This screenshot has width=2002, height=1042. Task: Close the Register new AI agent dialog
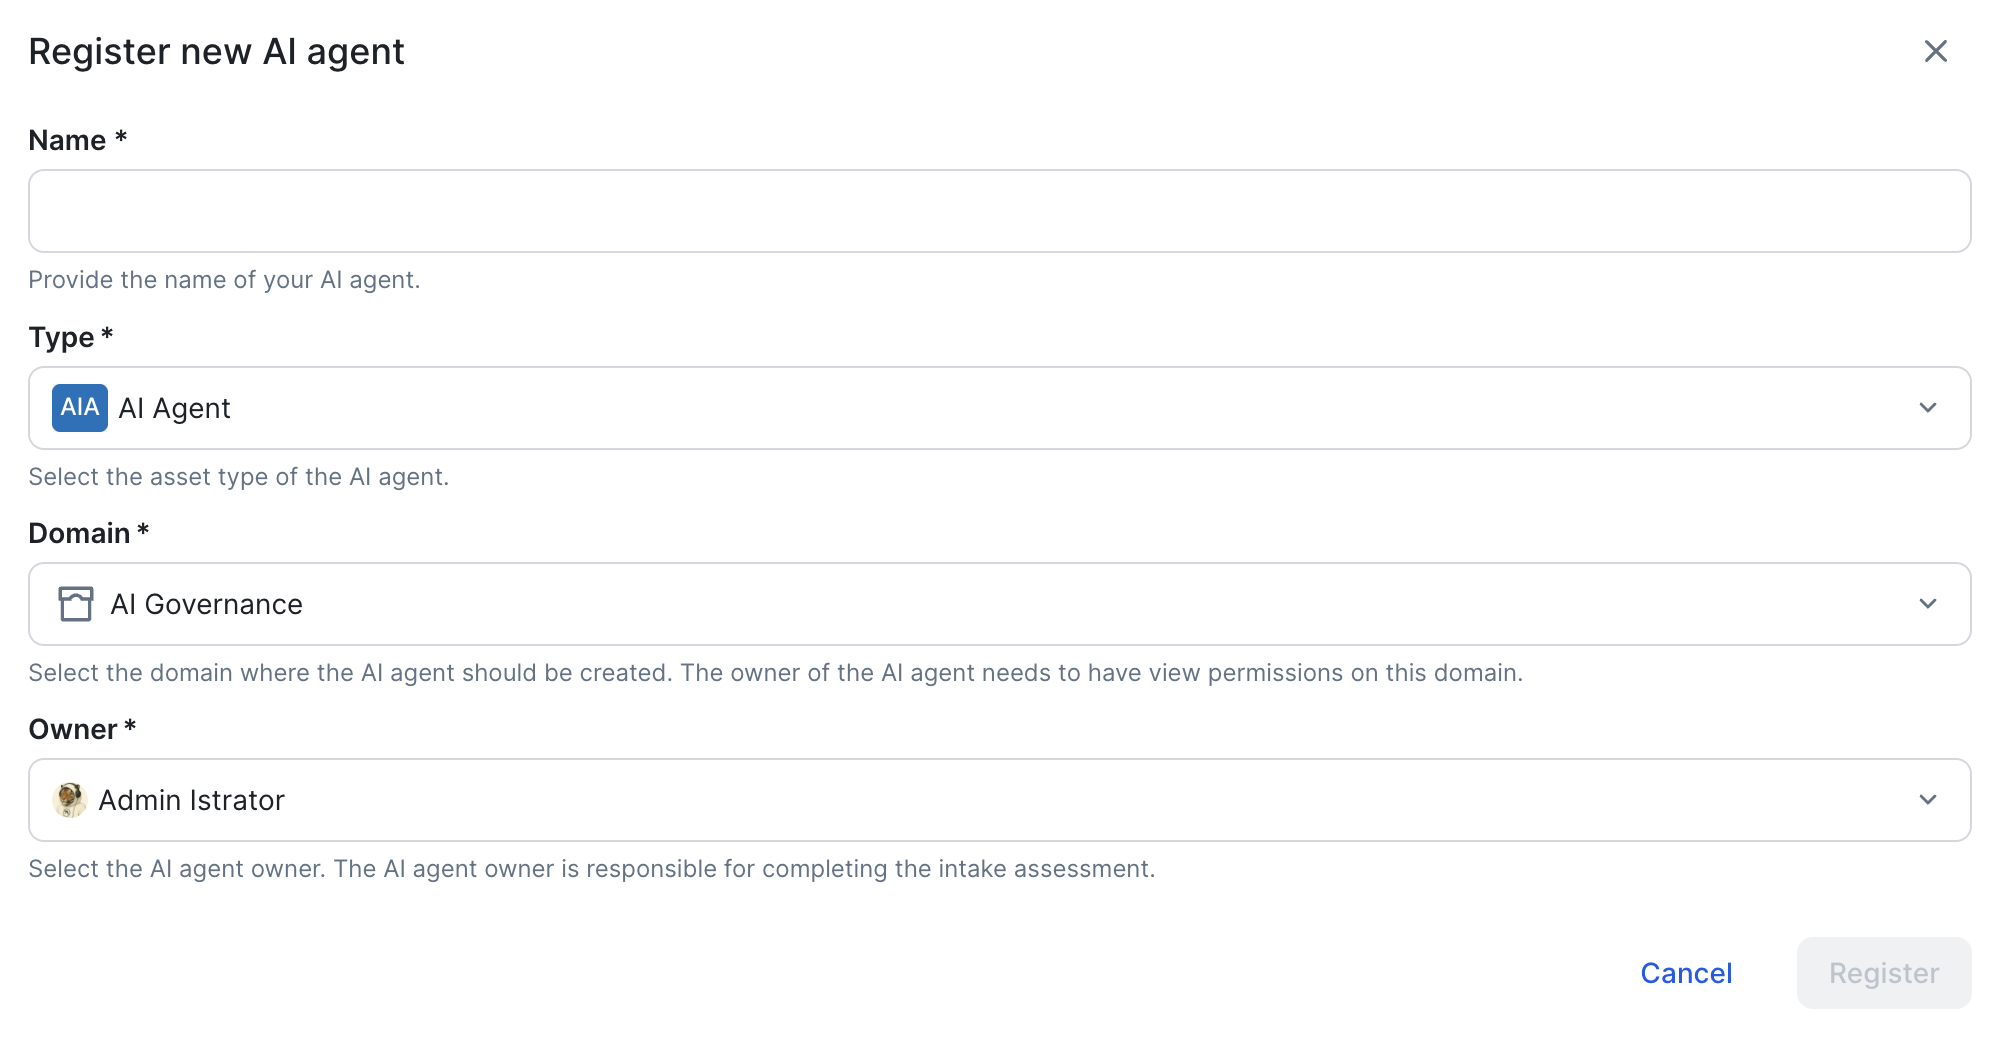tap(1936, 51)
